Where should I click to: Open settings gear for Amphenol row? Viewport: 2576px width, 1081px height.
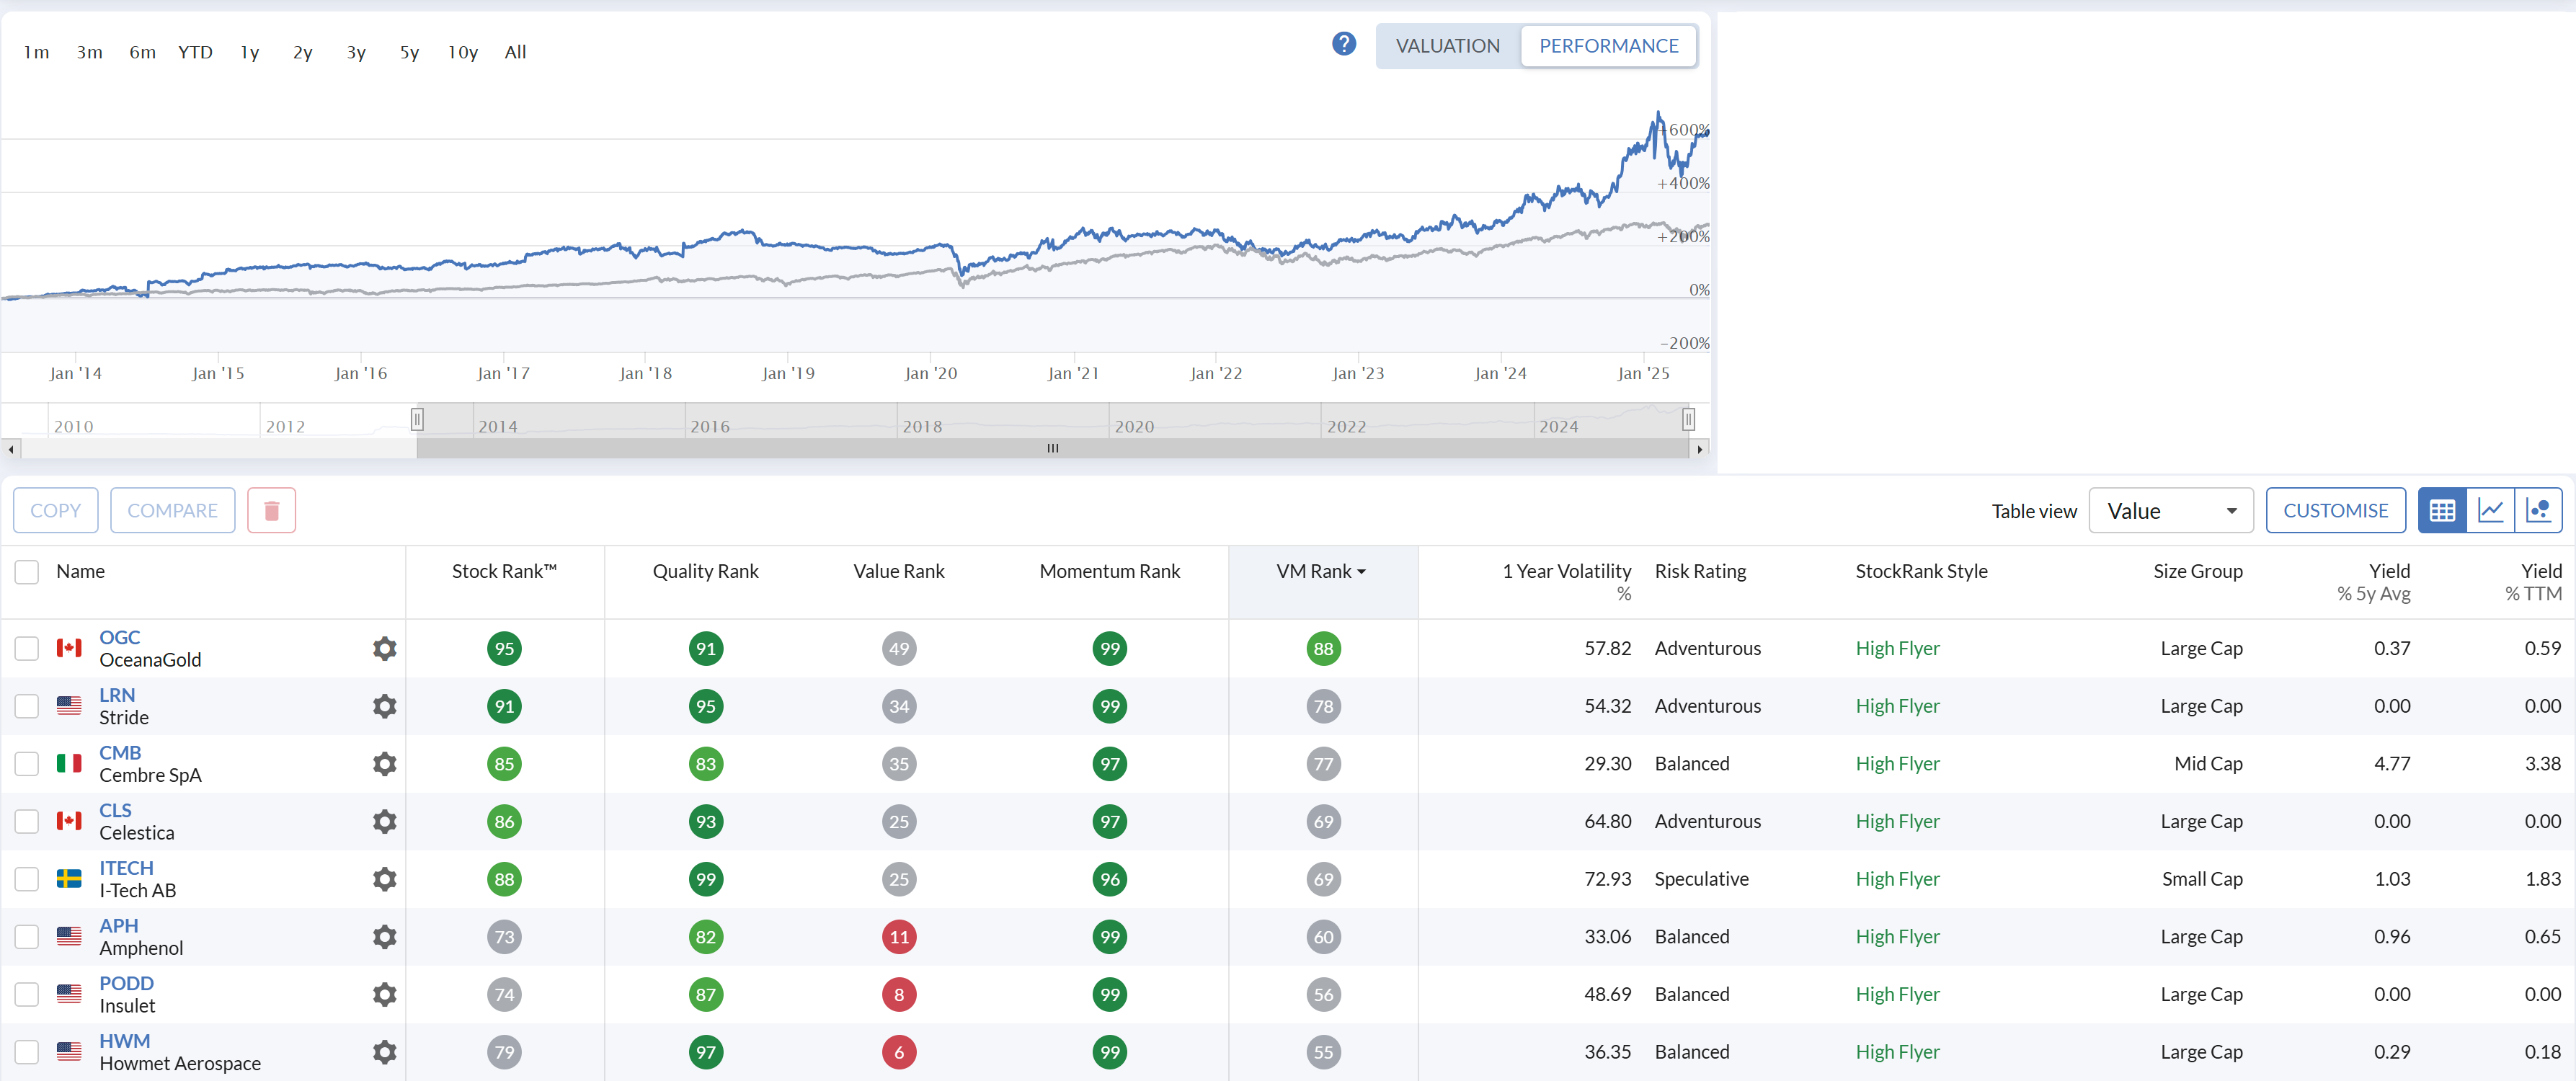click(x=385, y=937)
